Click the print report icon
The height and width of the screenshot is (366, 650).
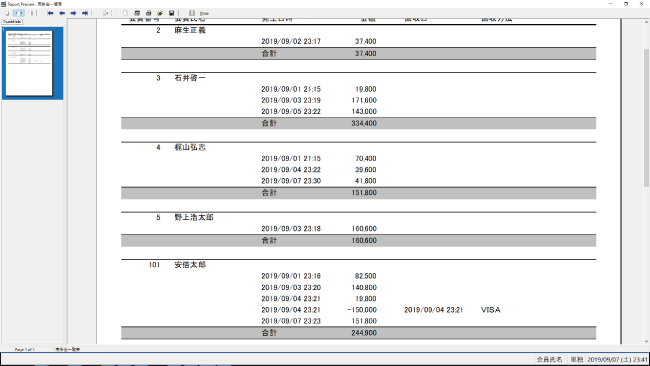[x=148, y=13]
